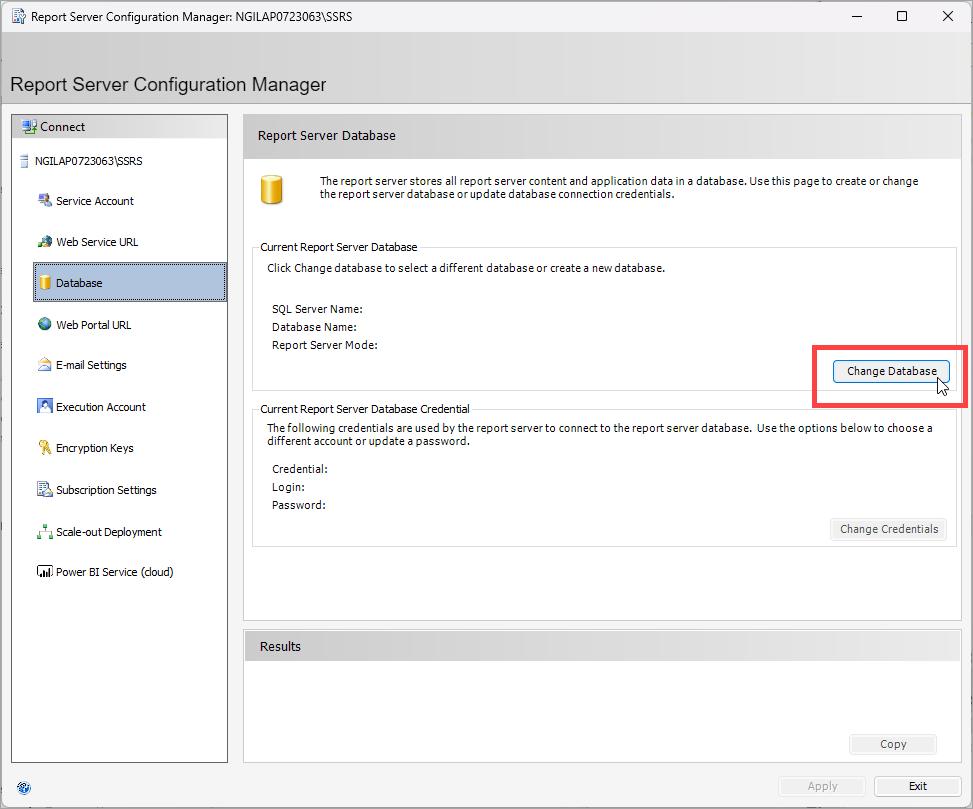Open E-mail Settings page
This screenshot has width=973, height=809.
91,365
